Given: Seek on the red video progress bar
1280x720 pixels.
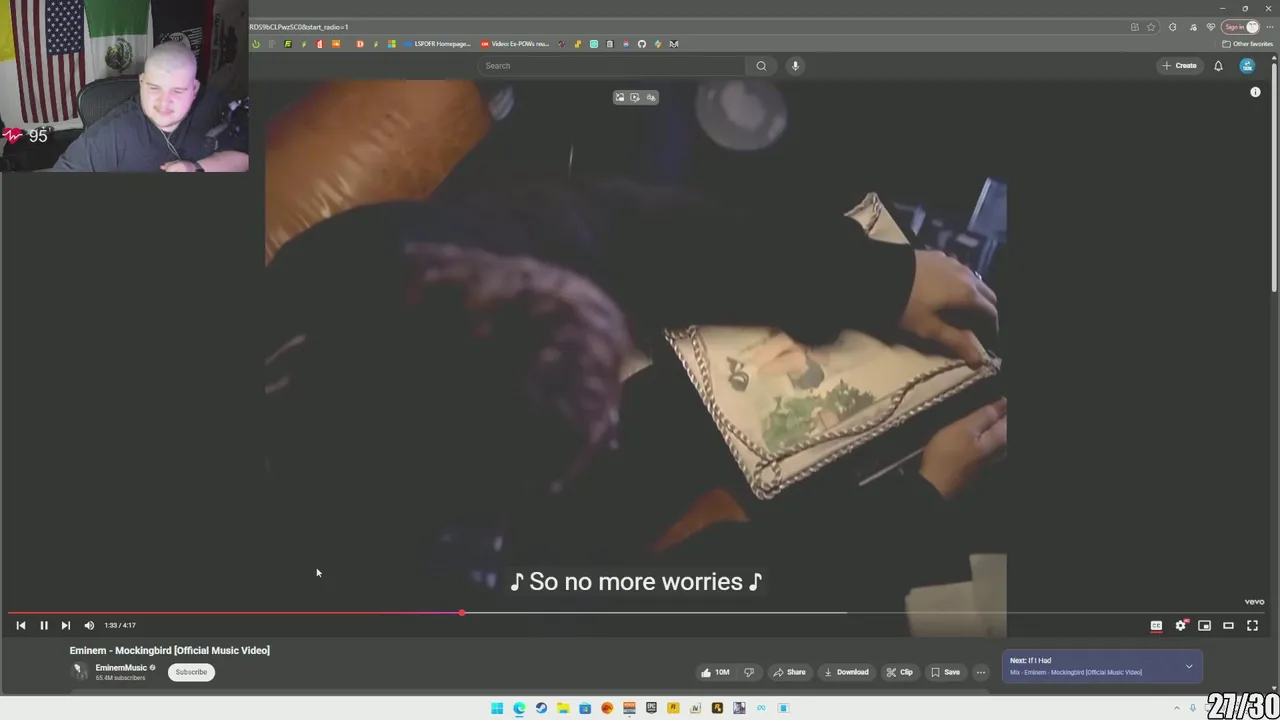Looking at the screenshot, I should click(235, 613).
